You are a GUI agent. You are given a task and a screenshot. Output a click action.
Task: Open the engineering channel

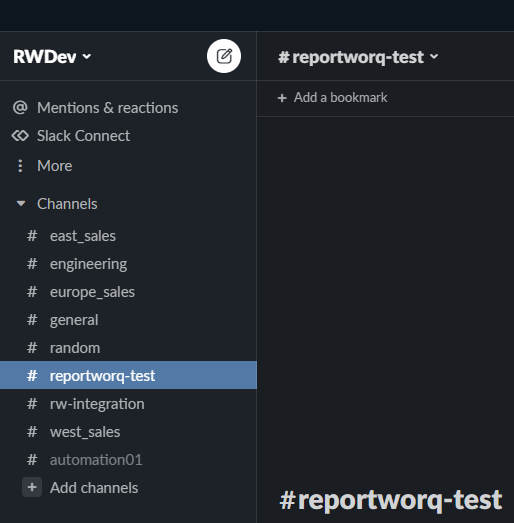click(128, 264)
